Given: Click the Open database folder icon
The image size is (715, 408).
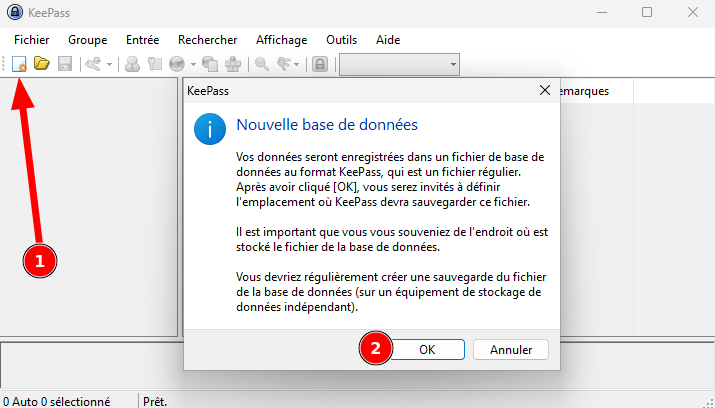Looking at the screenshot, I should [41, 64].
